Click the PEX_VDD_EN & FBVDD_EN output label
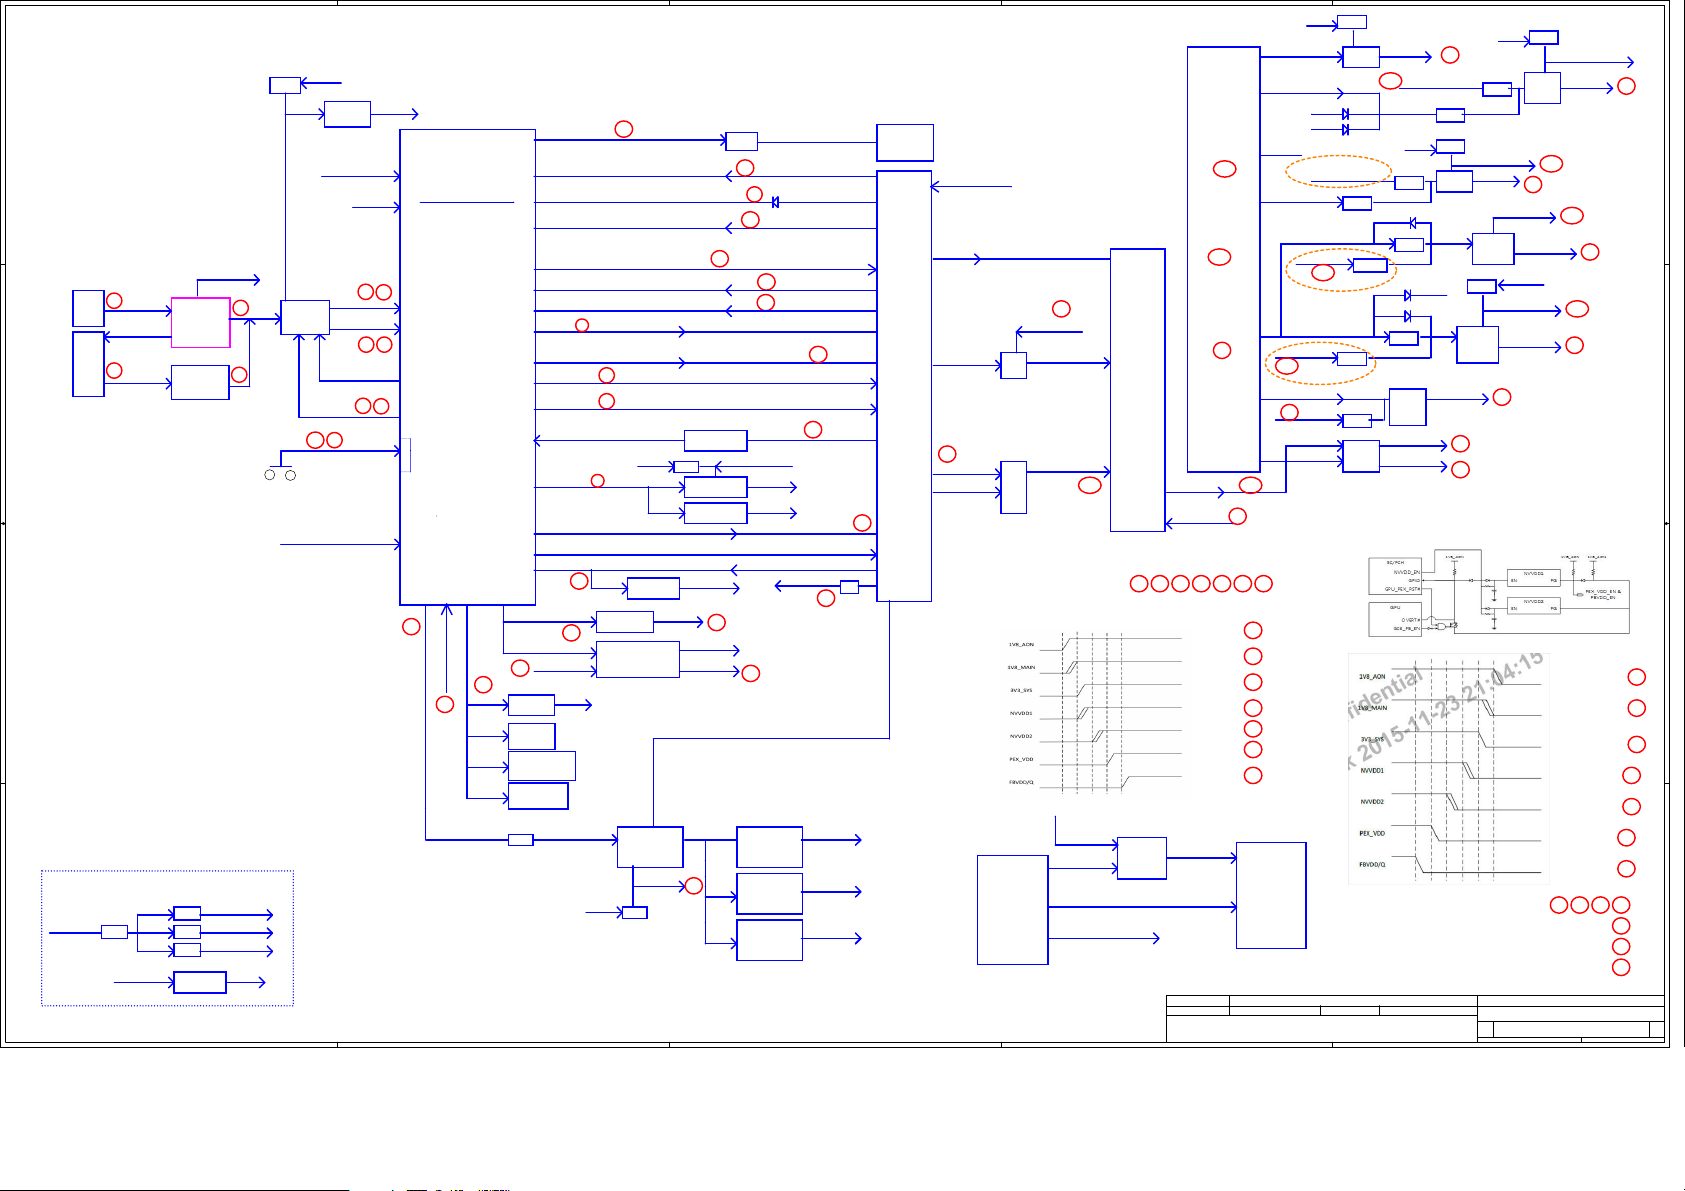Image resolution: width=1685 pixels, height=1191 pixels. click(x=1603, y=594)
